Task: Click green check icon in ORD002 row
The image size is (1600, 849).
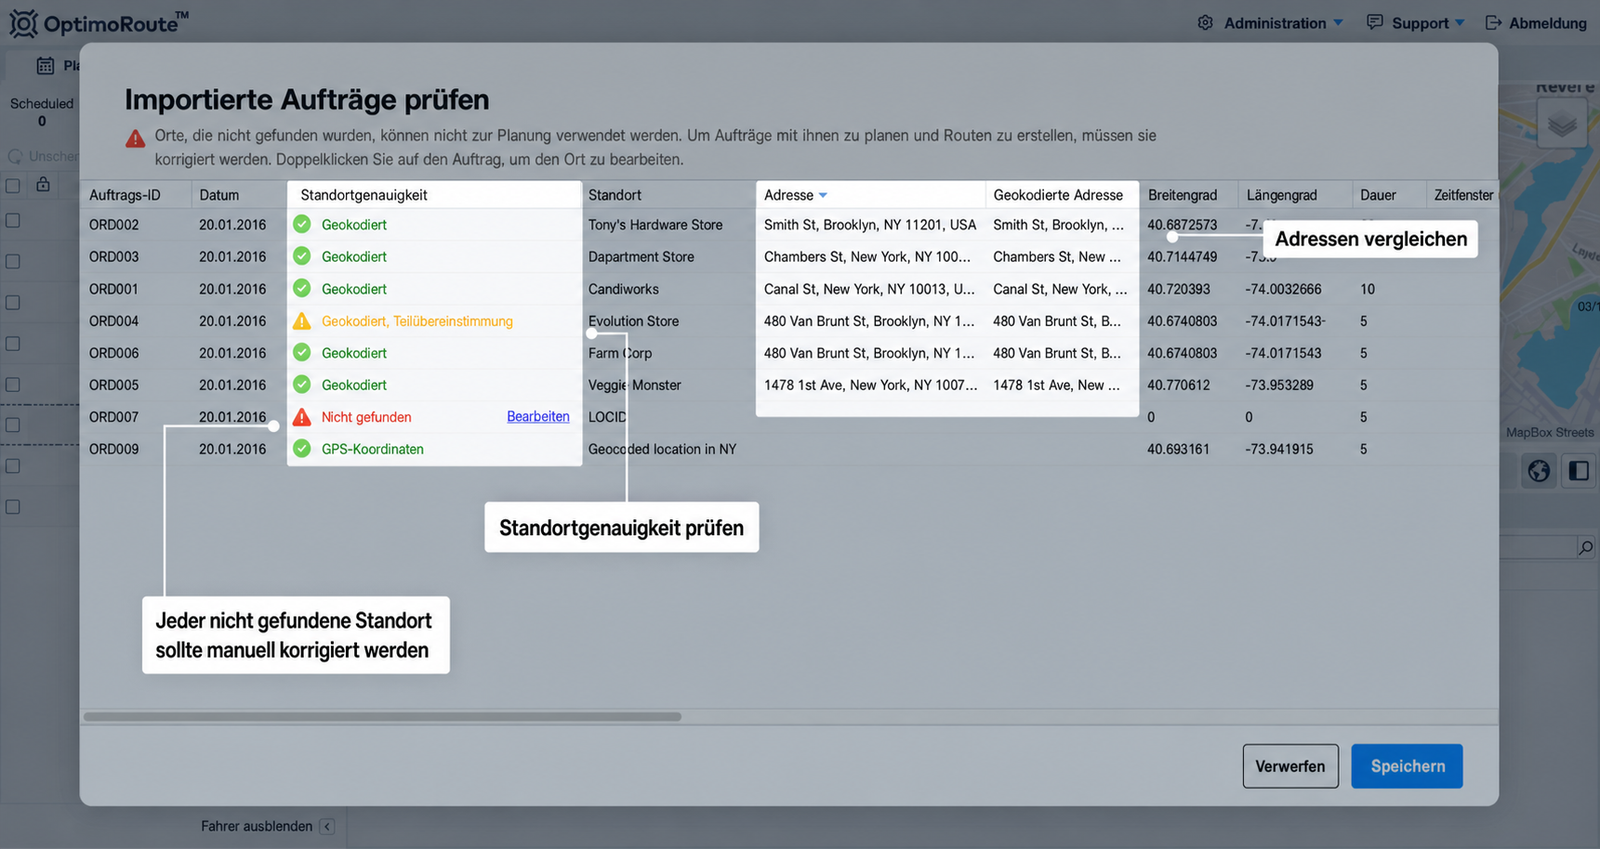Action: click(x=302, y=224)
